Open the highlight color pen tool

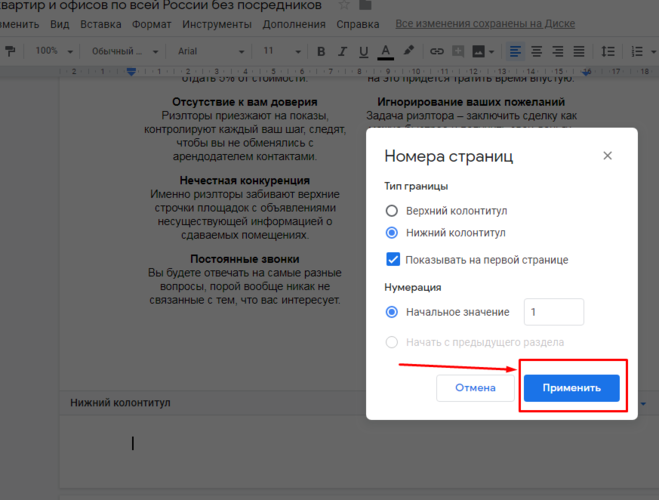(408, 51)
